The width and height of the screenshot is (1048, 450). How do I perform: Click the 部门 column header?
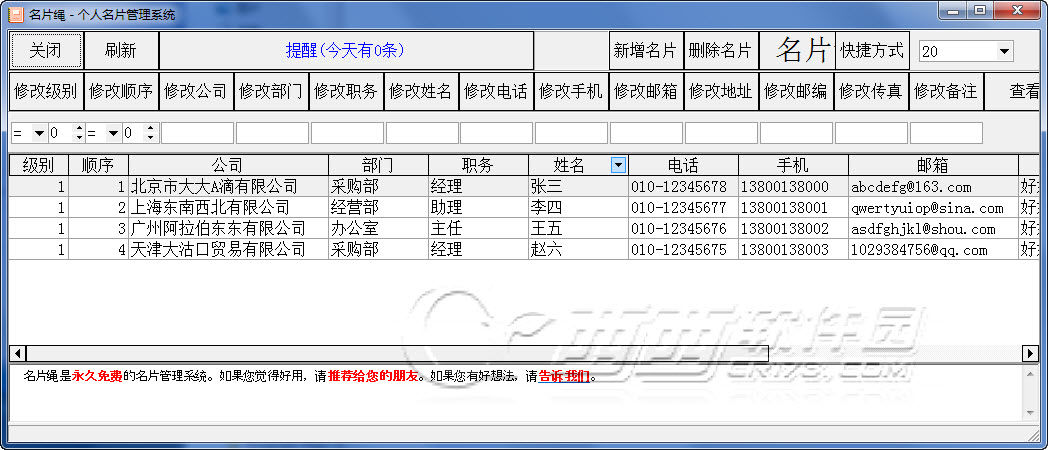click(378, 165)
